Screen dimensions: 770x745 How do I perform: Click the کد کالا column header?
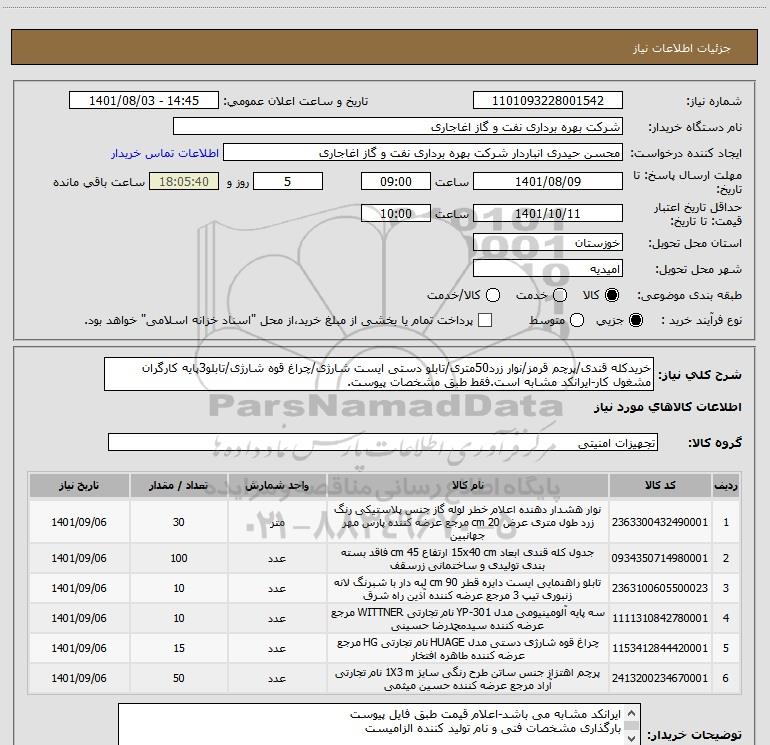click(660, 486)
